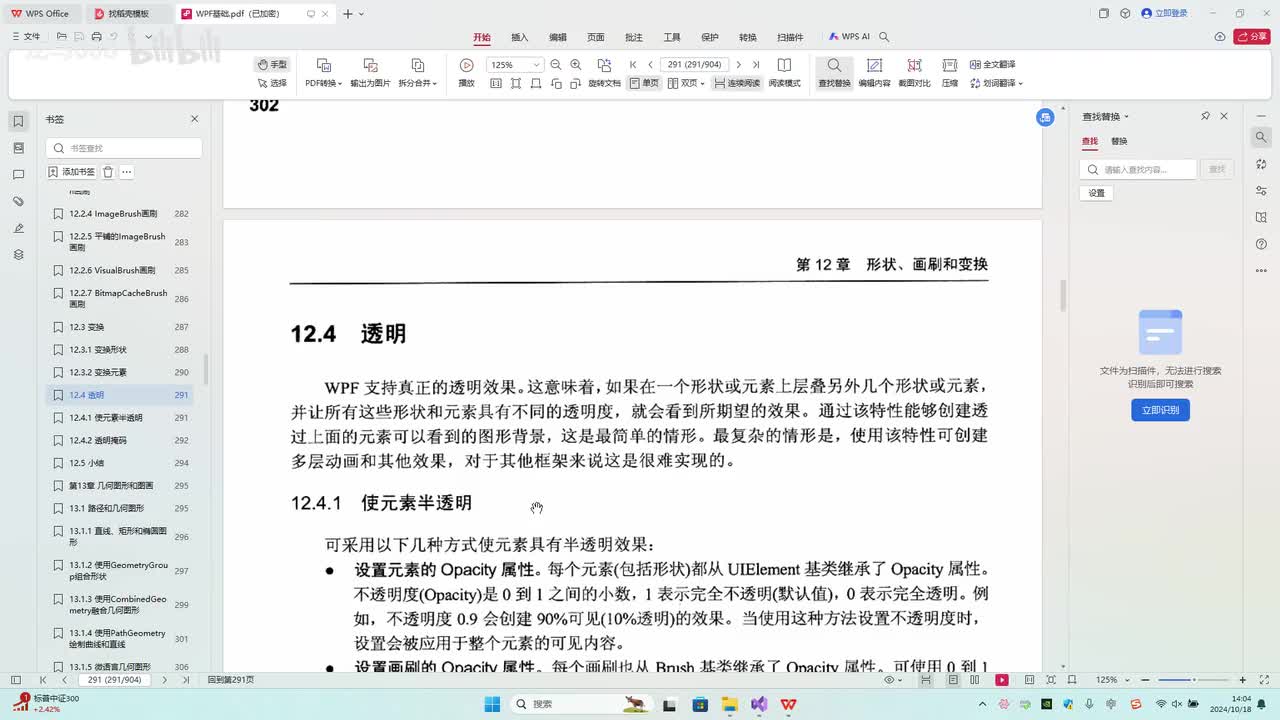Open the 保护 ribbon tab

pyautogui.click(x=710, y=37)
